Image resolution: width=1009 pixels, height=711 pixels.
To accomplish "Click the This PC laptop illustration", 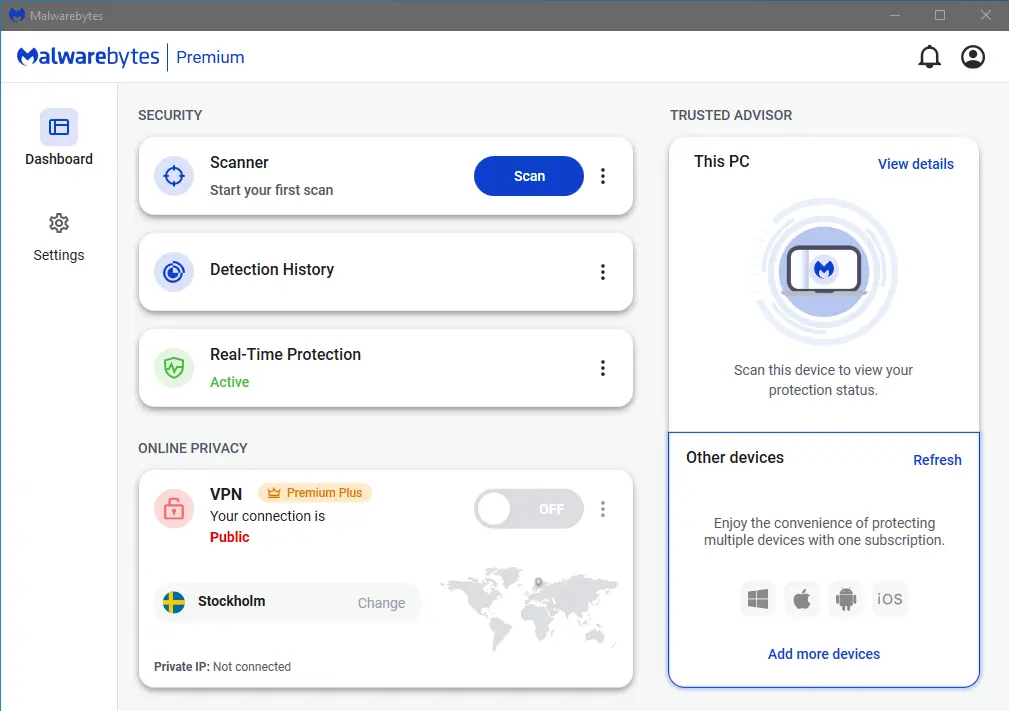I will click(824, 271).
